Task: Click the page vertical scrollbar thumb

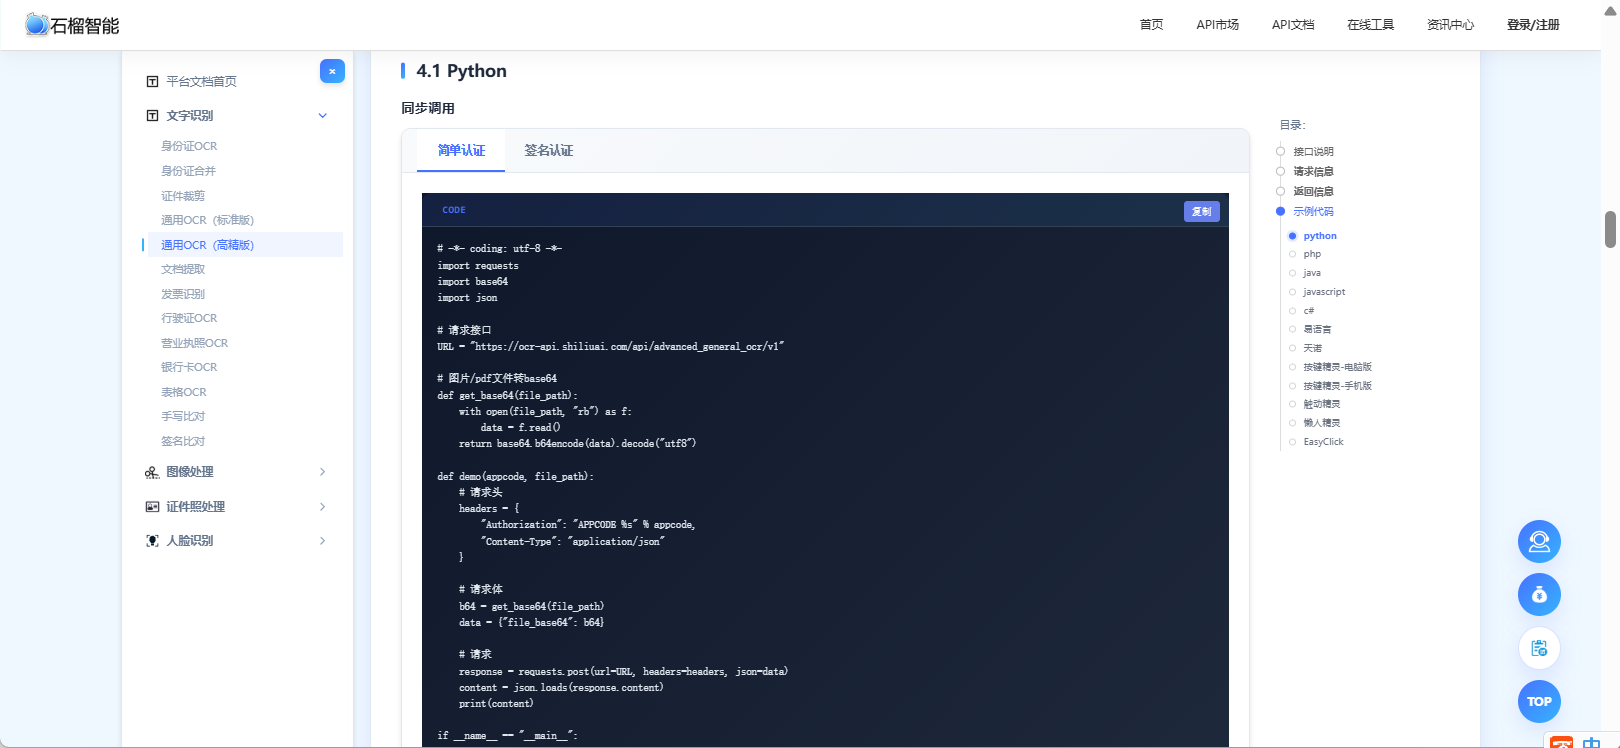Action: coord(1610,229)
